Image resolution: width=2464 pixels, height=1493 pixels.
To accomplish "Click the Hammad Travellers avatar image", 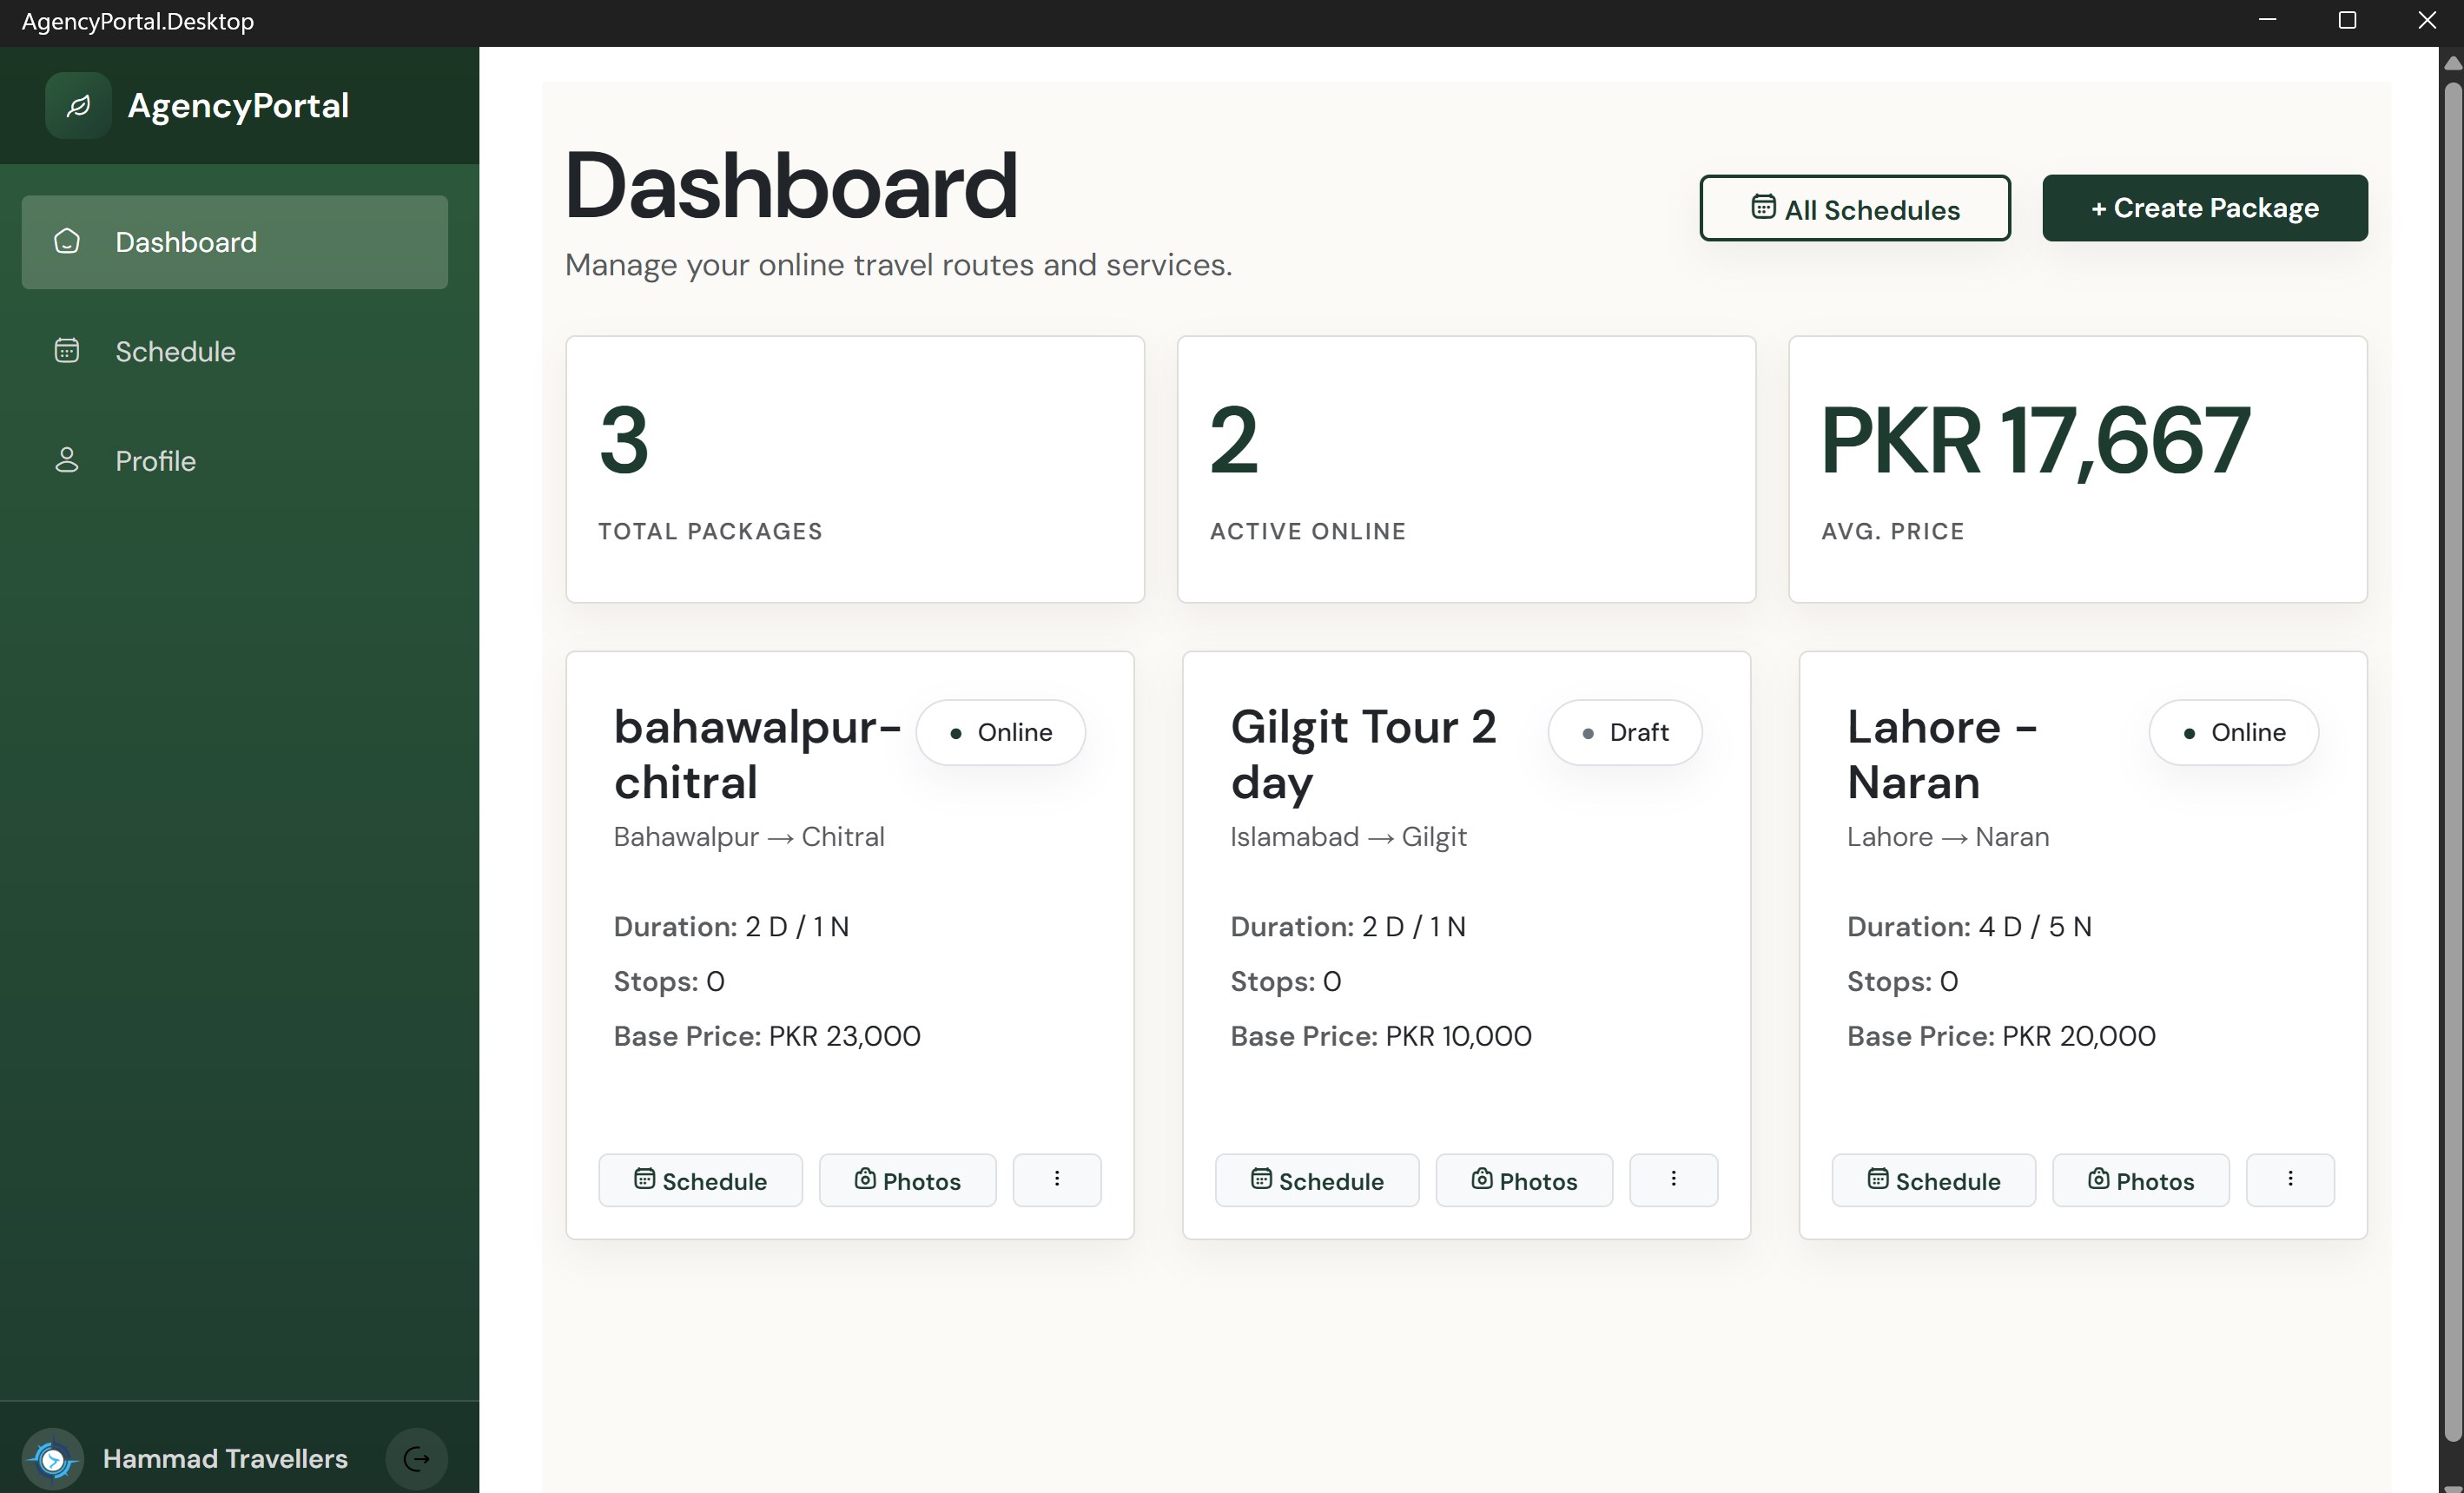I will [x=53, y=1459].
